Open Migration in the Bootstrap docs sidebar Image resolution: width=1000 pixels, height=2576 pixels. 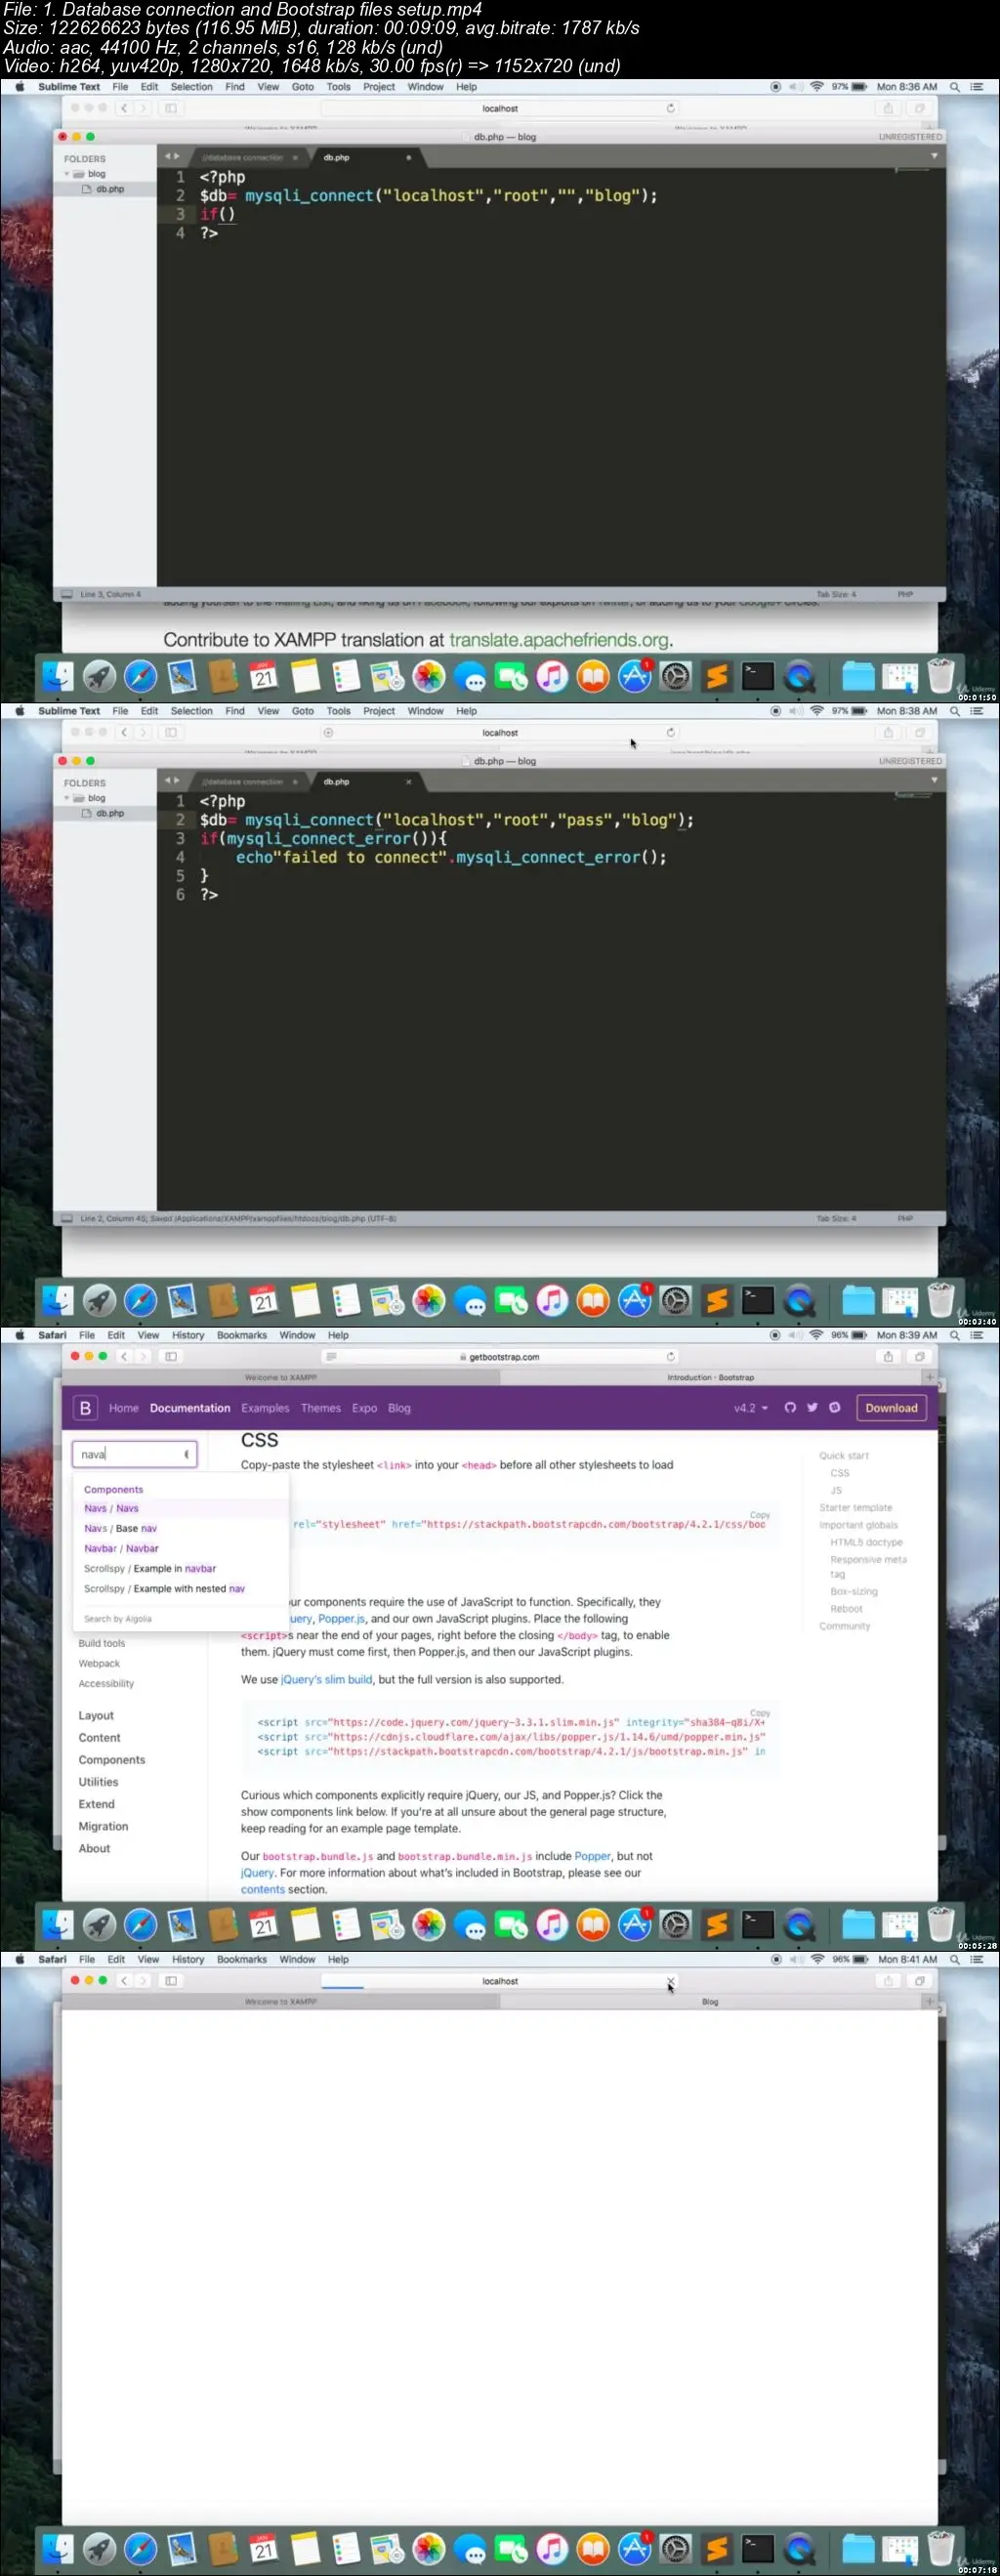point(103,1826)
